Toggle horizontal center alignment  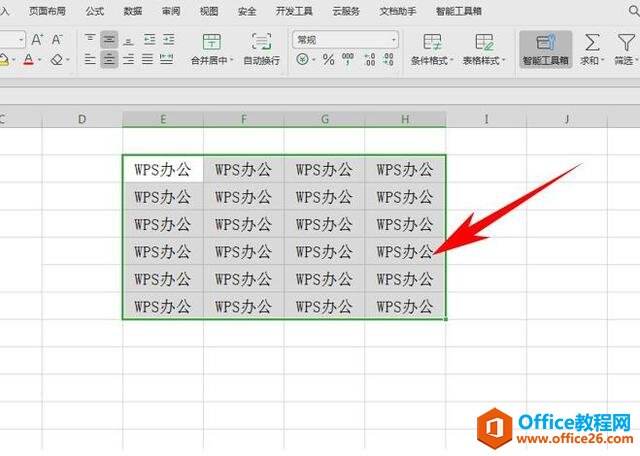109,60
